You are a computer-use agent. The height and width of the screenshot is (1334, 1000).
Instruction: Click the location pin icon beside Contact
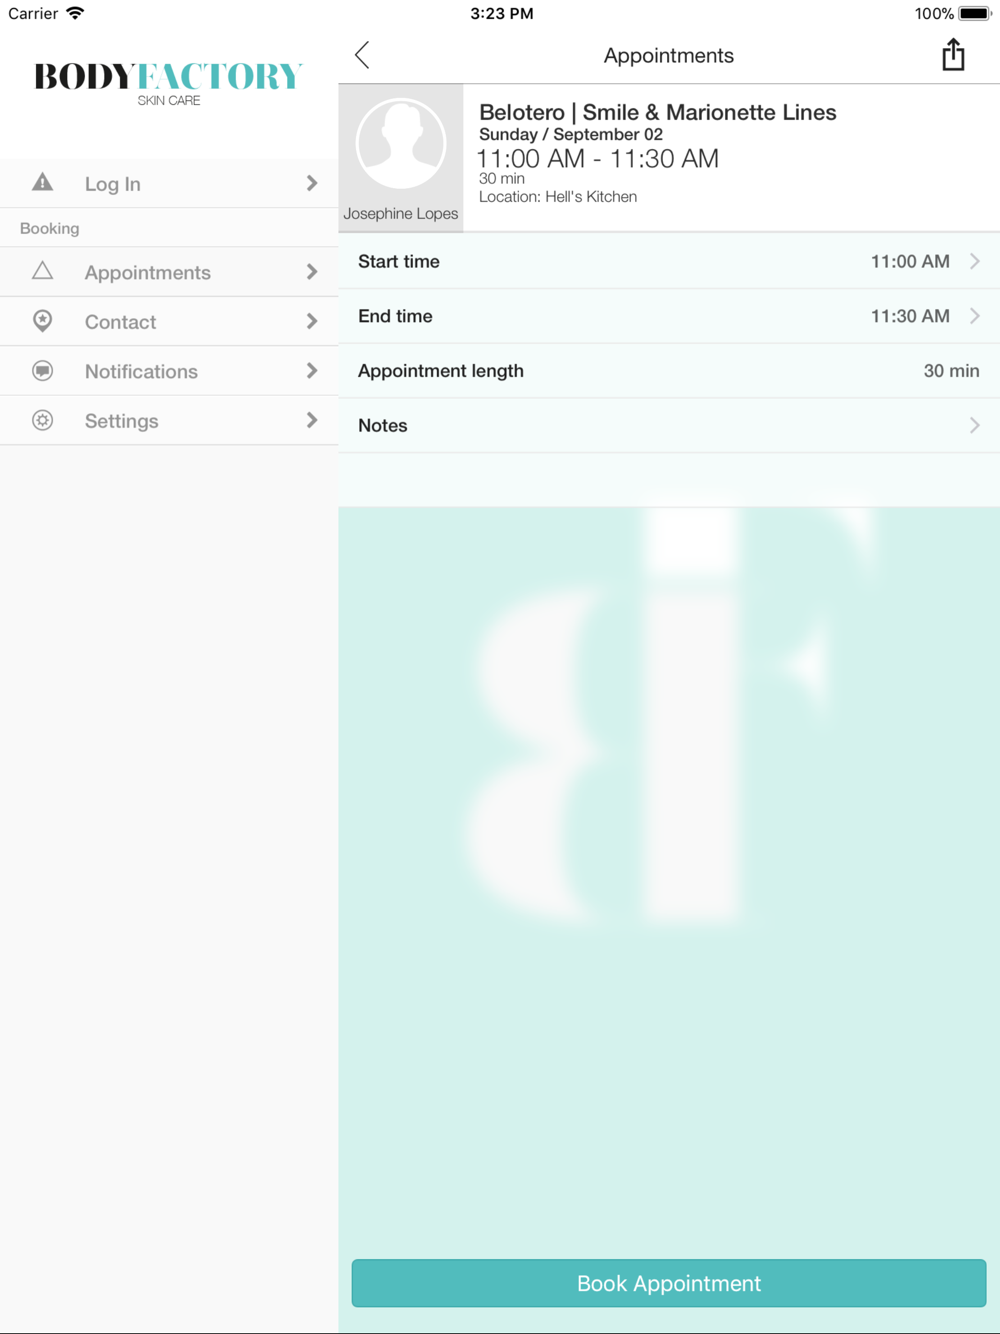pos(42,321)
